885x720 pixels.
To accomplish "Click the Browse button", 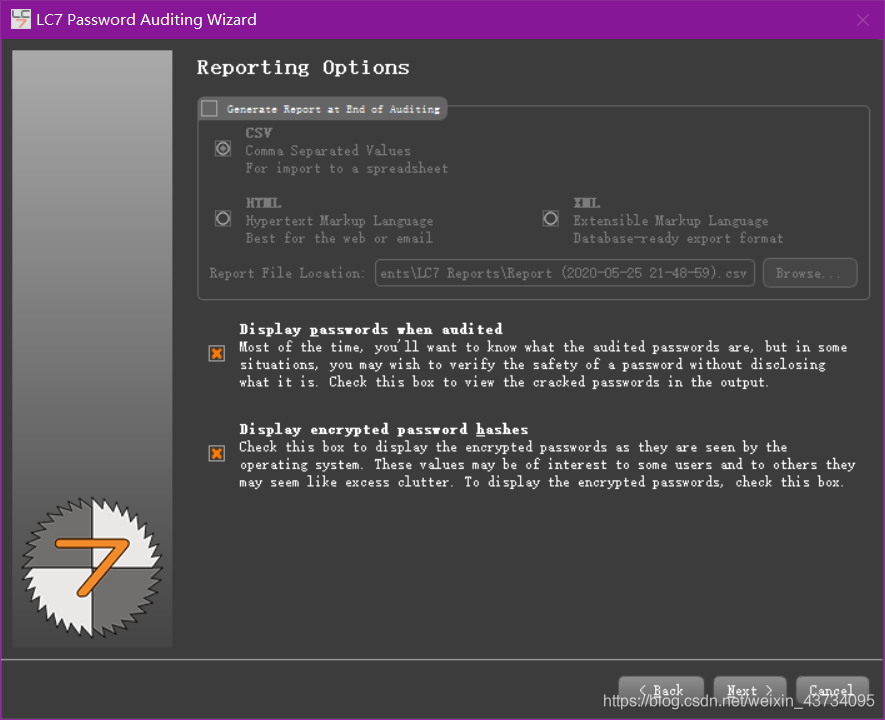I will [x=810, y=273].
